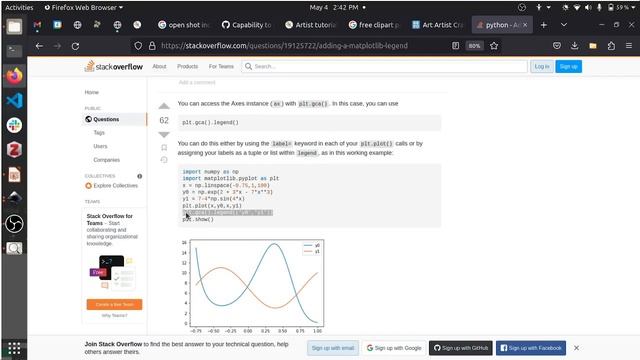Screen dimensions: 640x360
Task: Go back to the previous page
Action: click(x=39, y=46)
